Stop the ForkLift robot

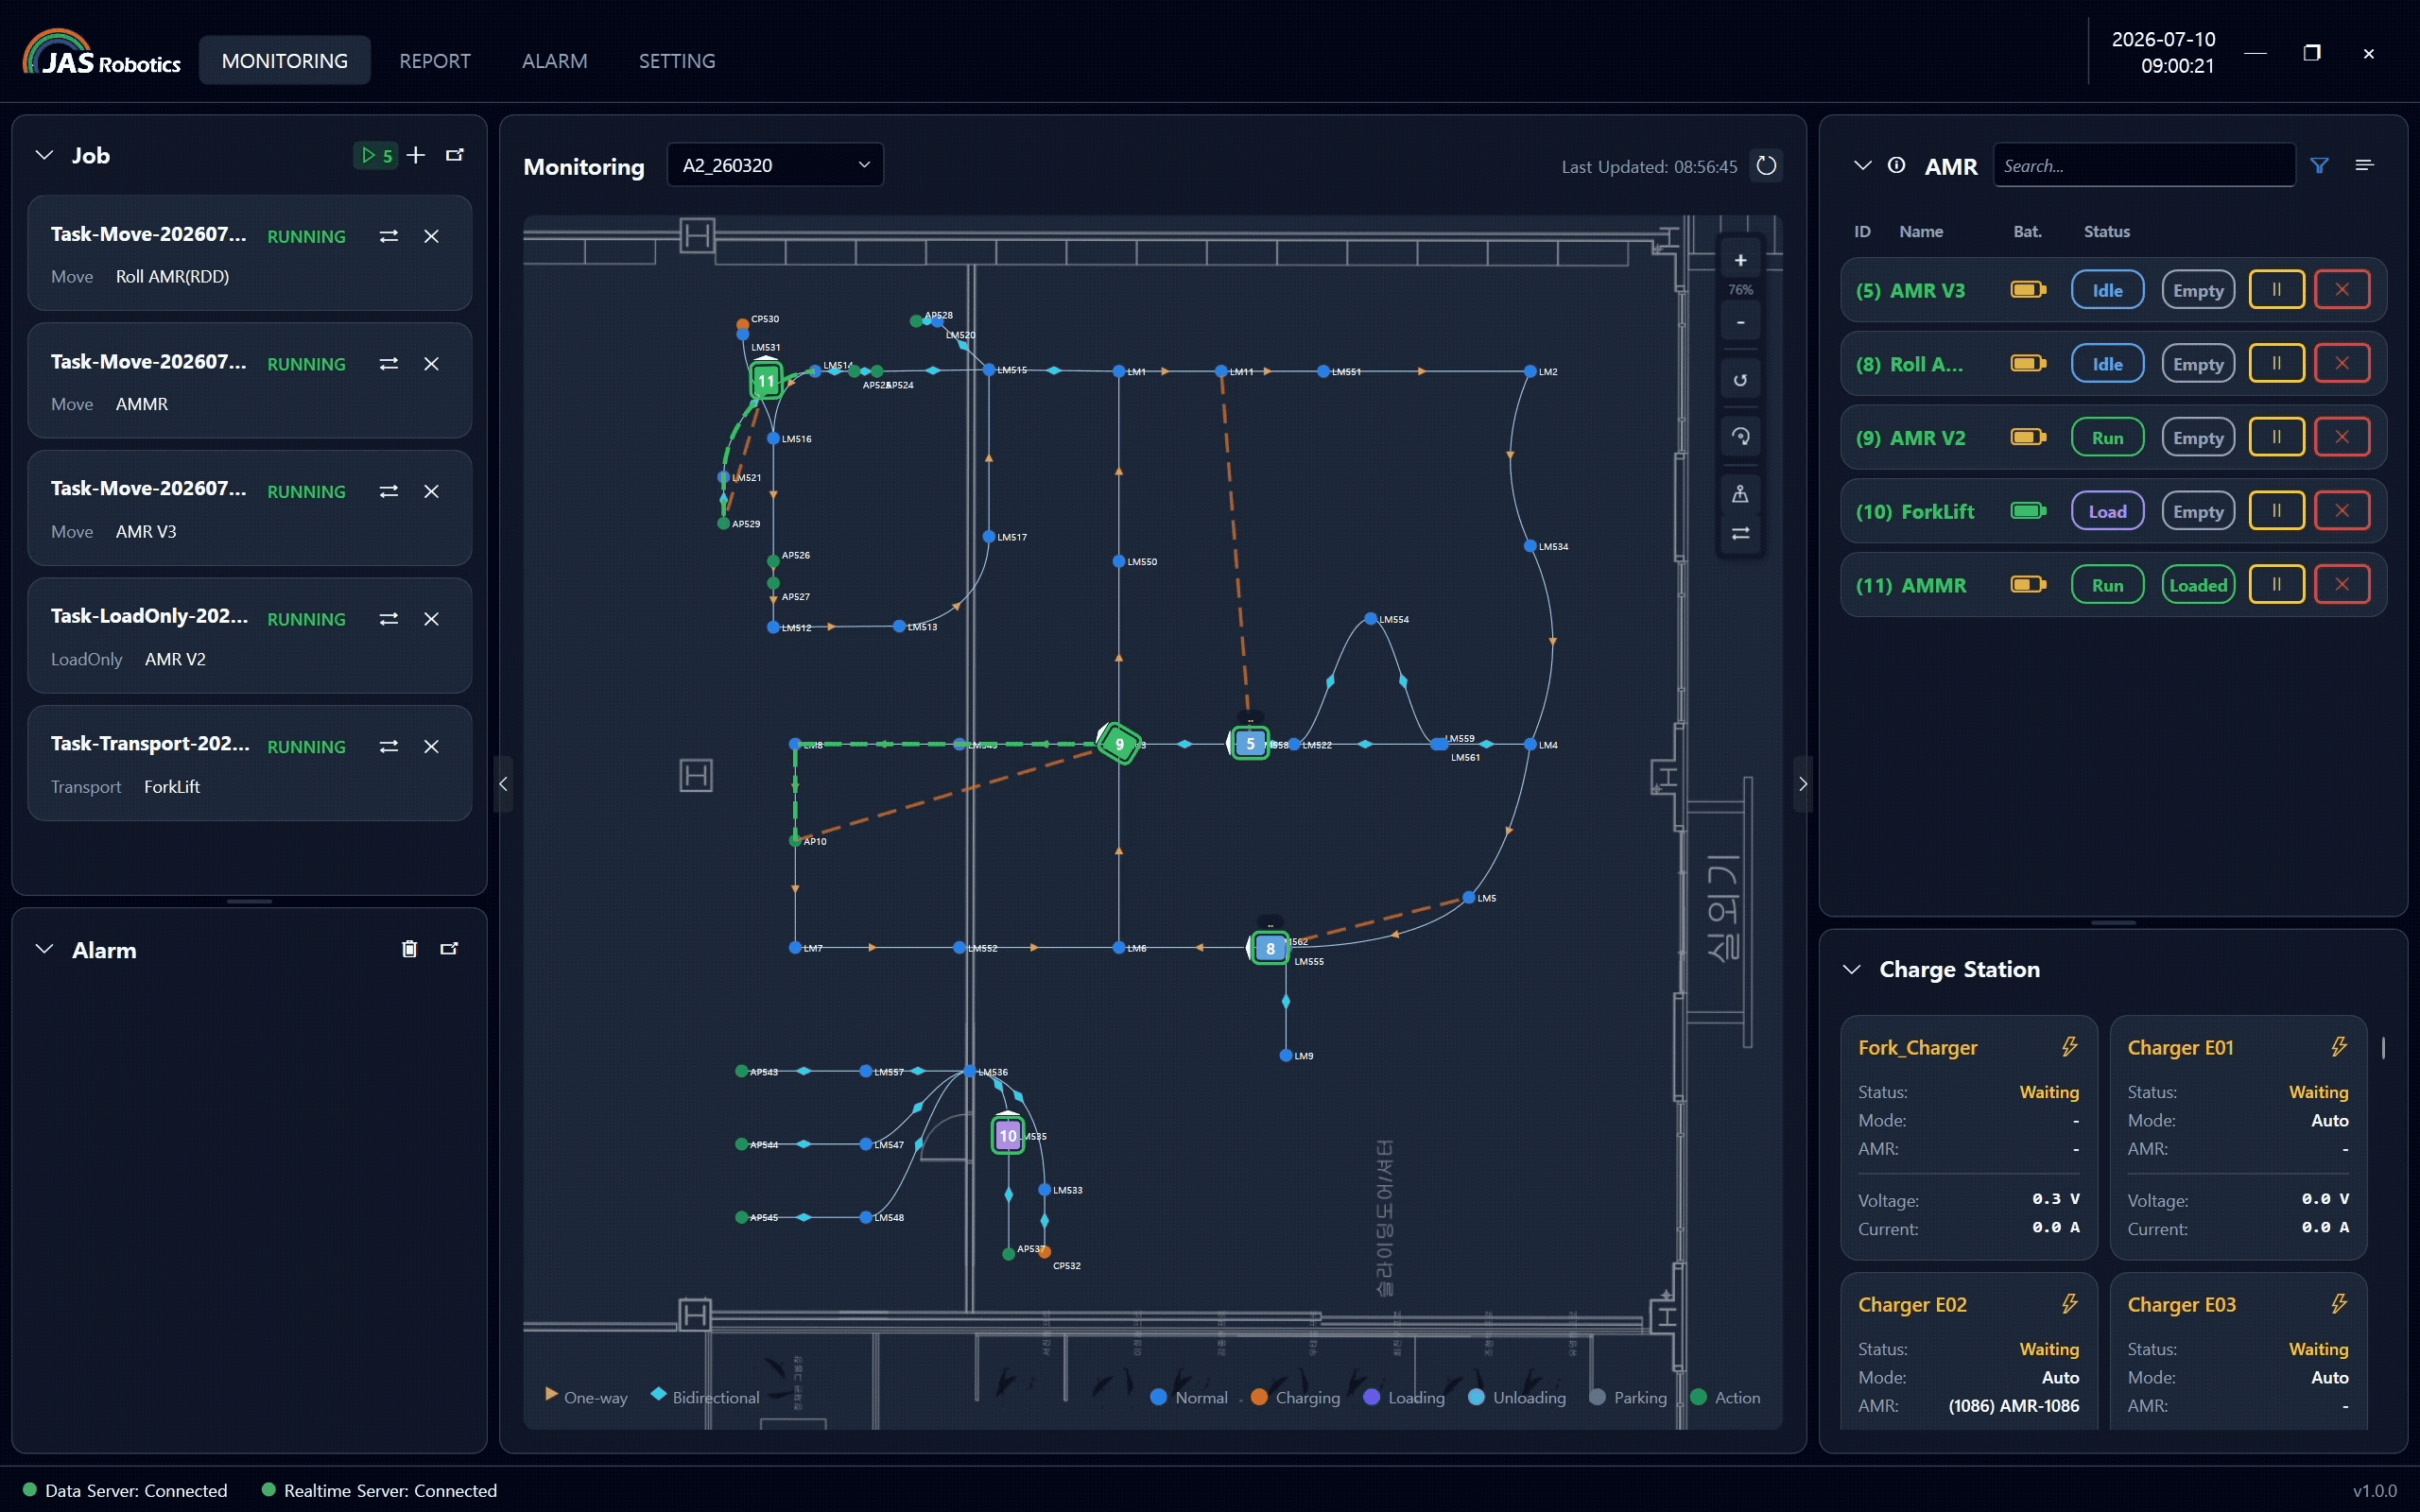tap(2341, 511)
